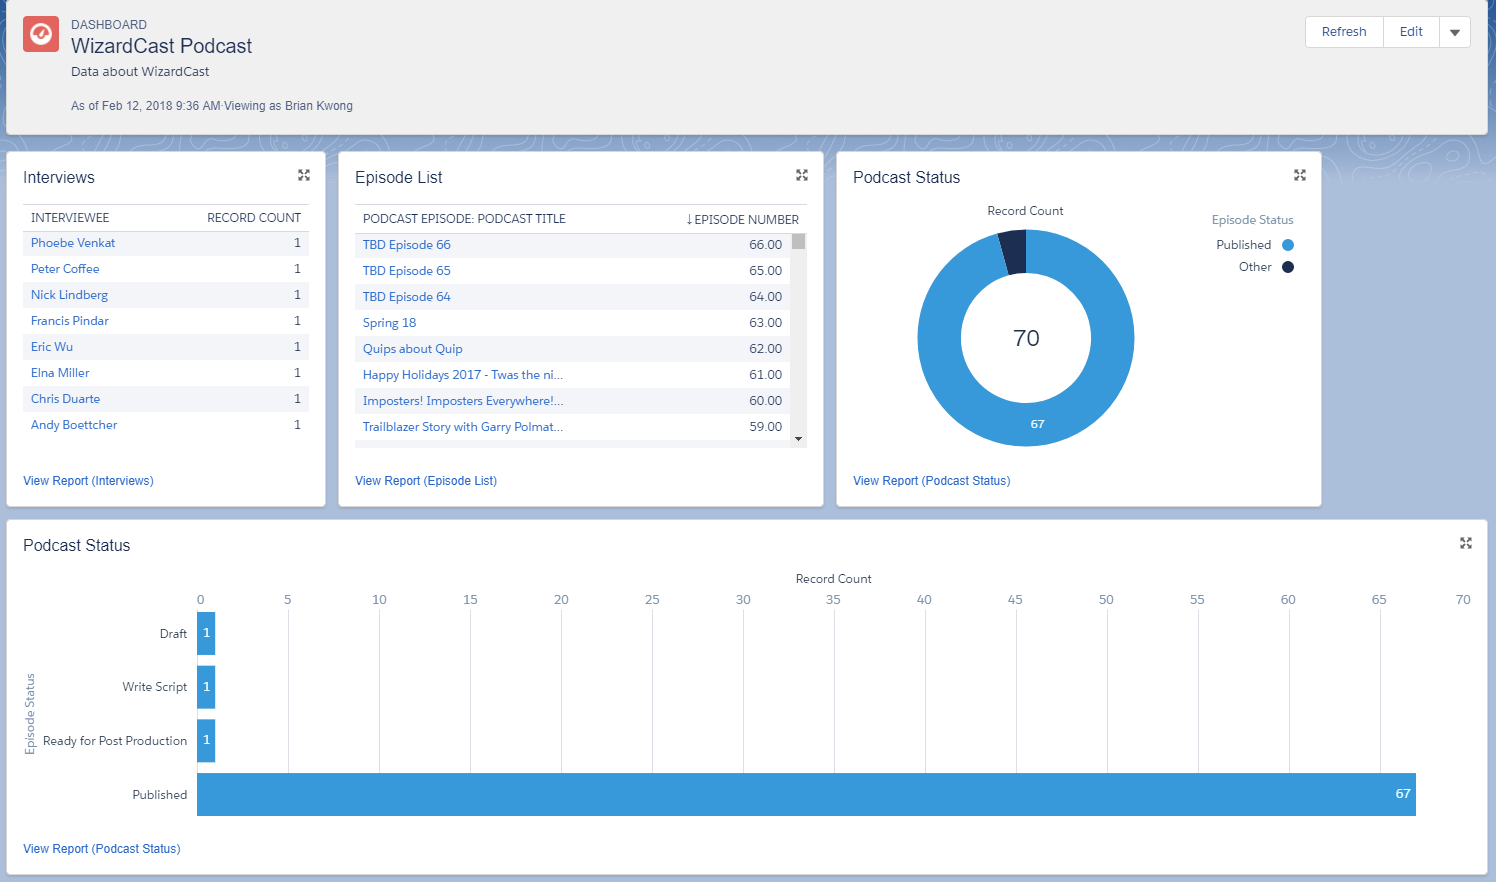
Task: Click the dark Other slice of donut
Action: click(1014, 251)
